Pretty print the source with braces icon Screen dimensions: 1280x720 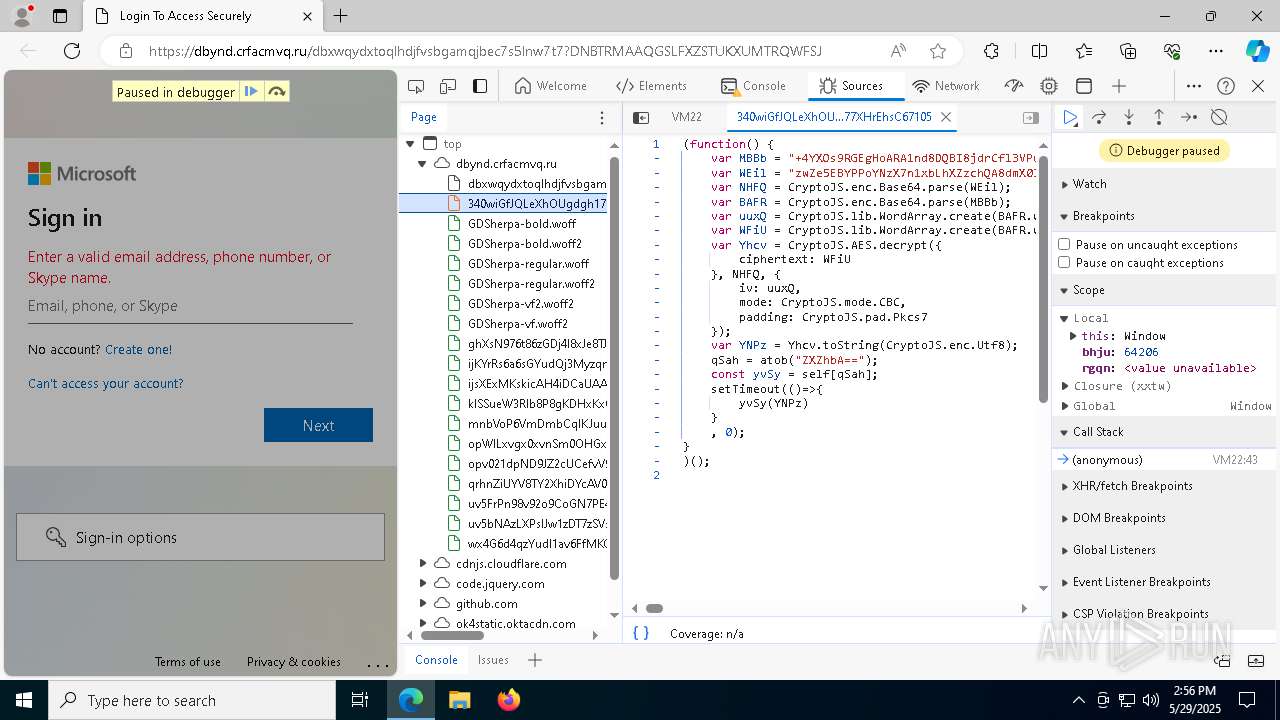[x=641, y=633]
